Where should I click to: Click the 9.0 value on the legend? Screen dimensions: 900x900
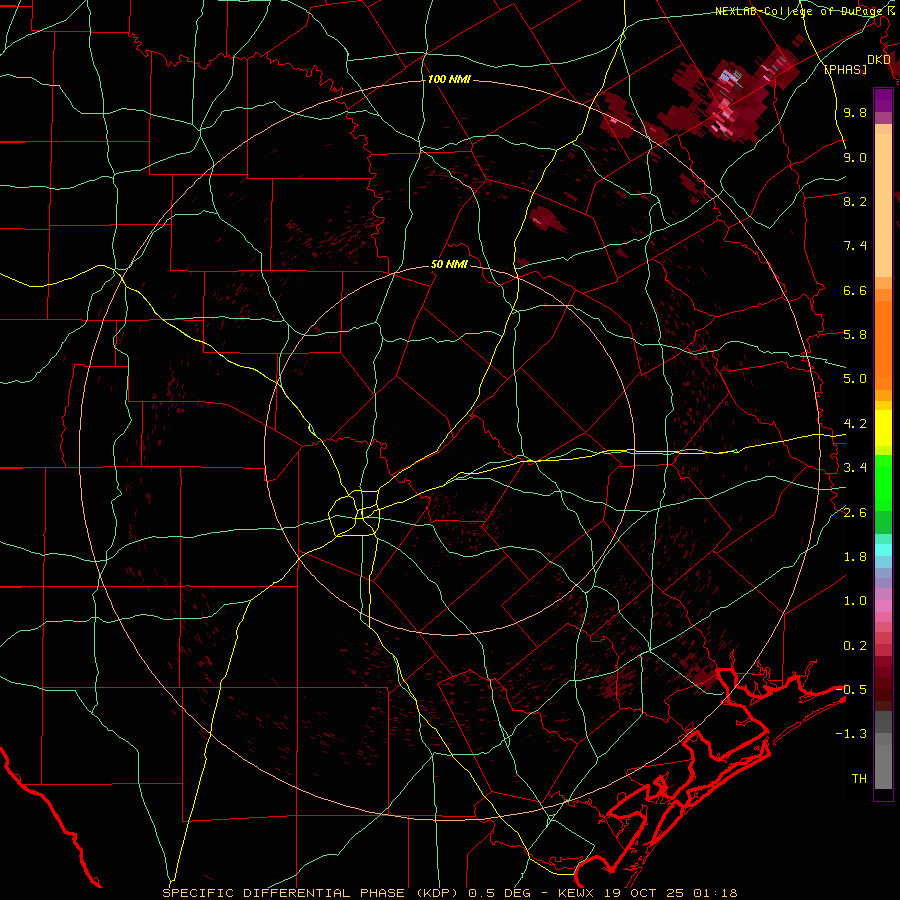(855, 157)
